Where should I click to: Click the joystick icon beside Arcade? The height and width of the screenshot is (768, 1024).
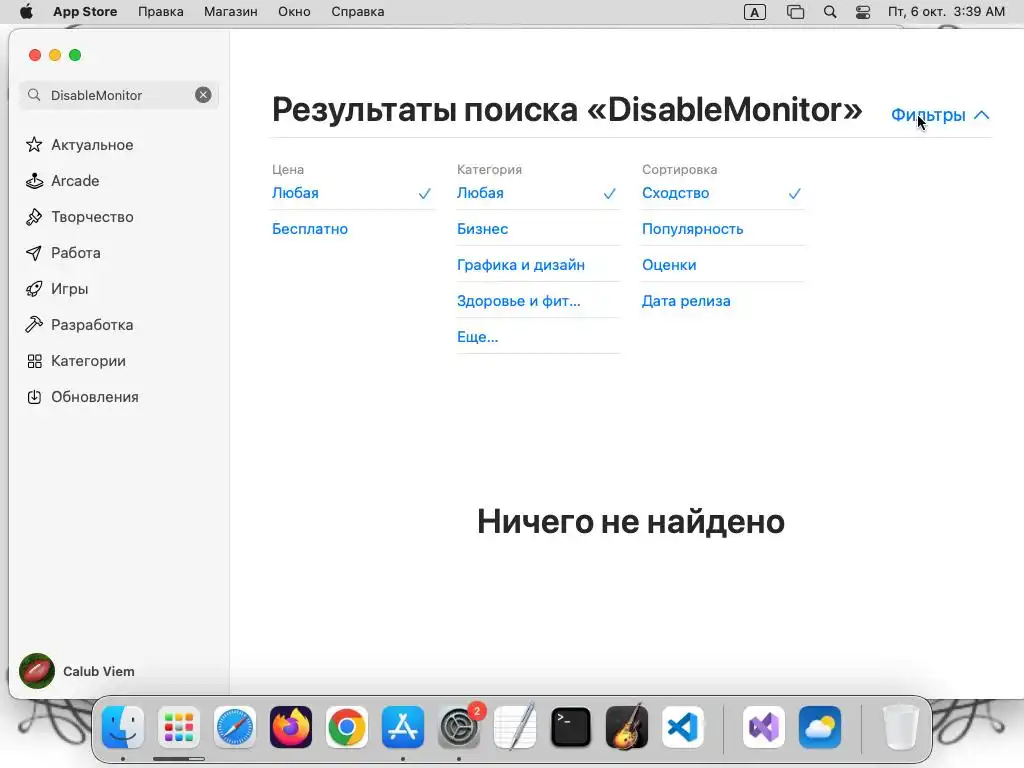34,181
